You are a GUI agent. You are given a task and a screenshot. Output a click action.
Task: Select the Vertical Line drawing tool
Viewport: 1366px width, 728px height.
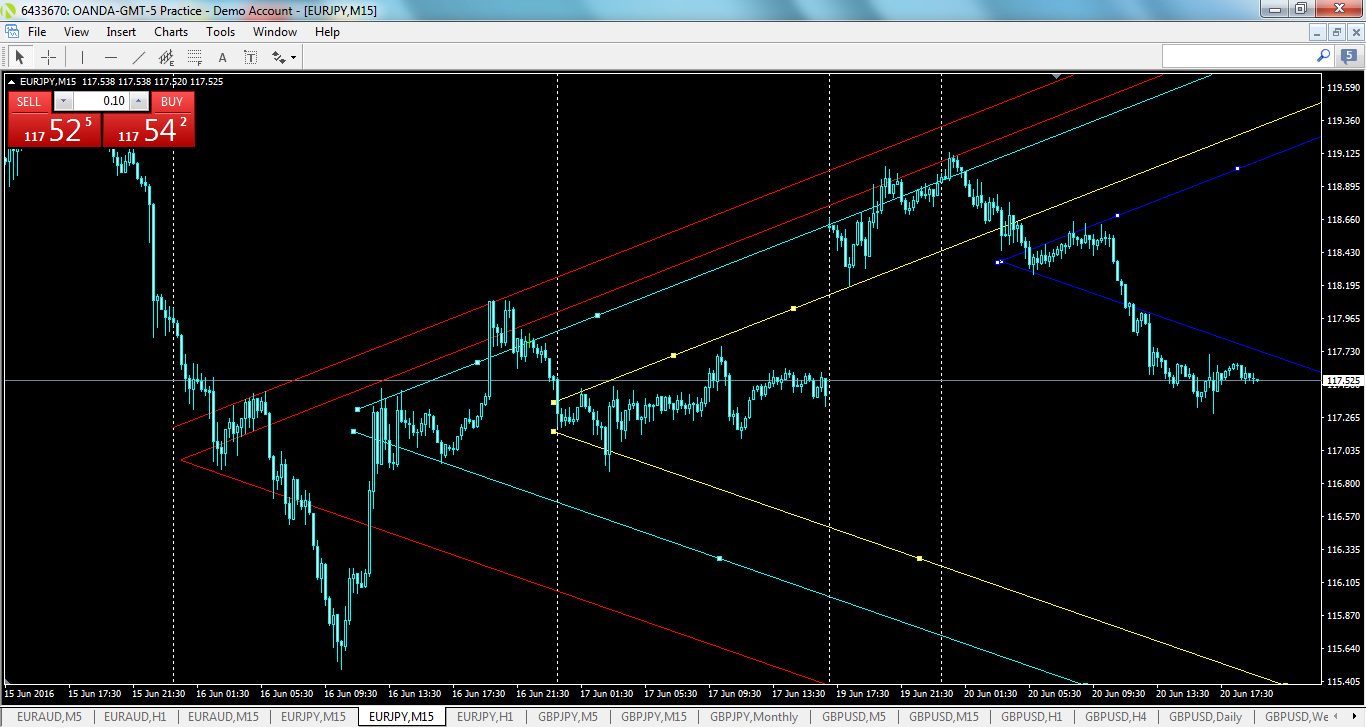[x=82, y=57]
